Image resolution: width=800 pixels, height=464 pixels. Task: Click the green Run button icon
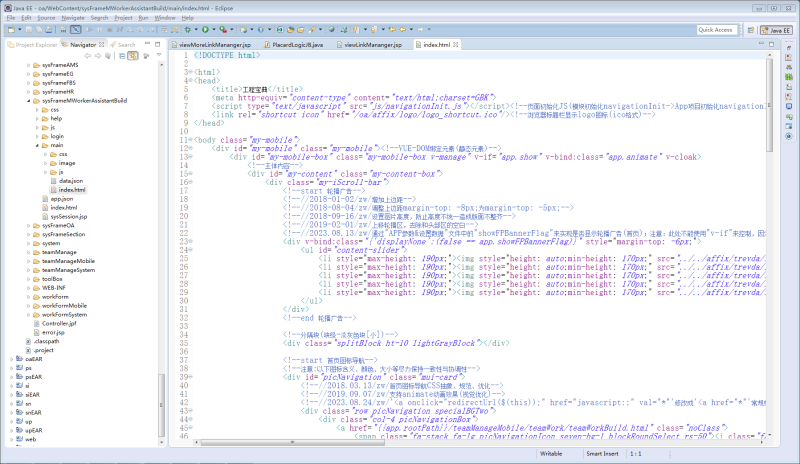pyautogui.click(x=206, y=30)
